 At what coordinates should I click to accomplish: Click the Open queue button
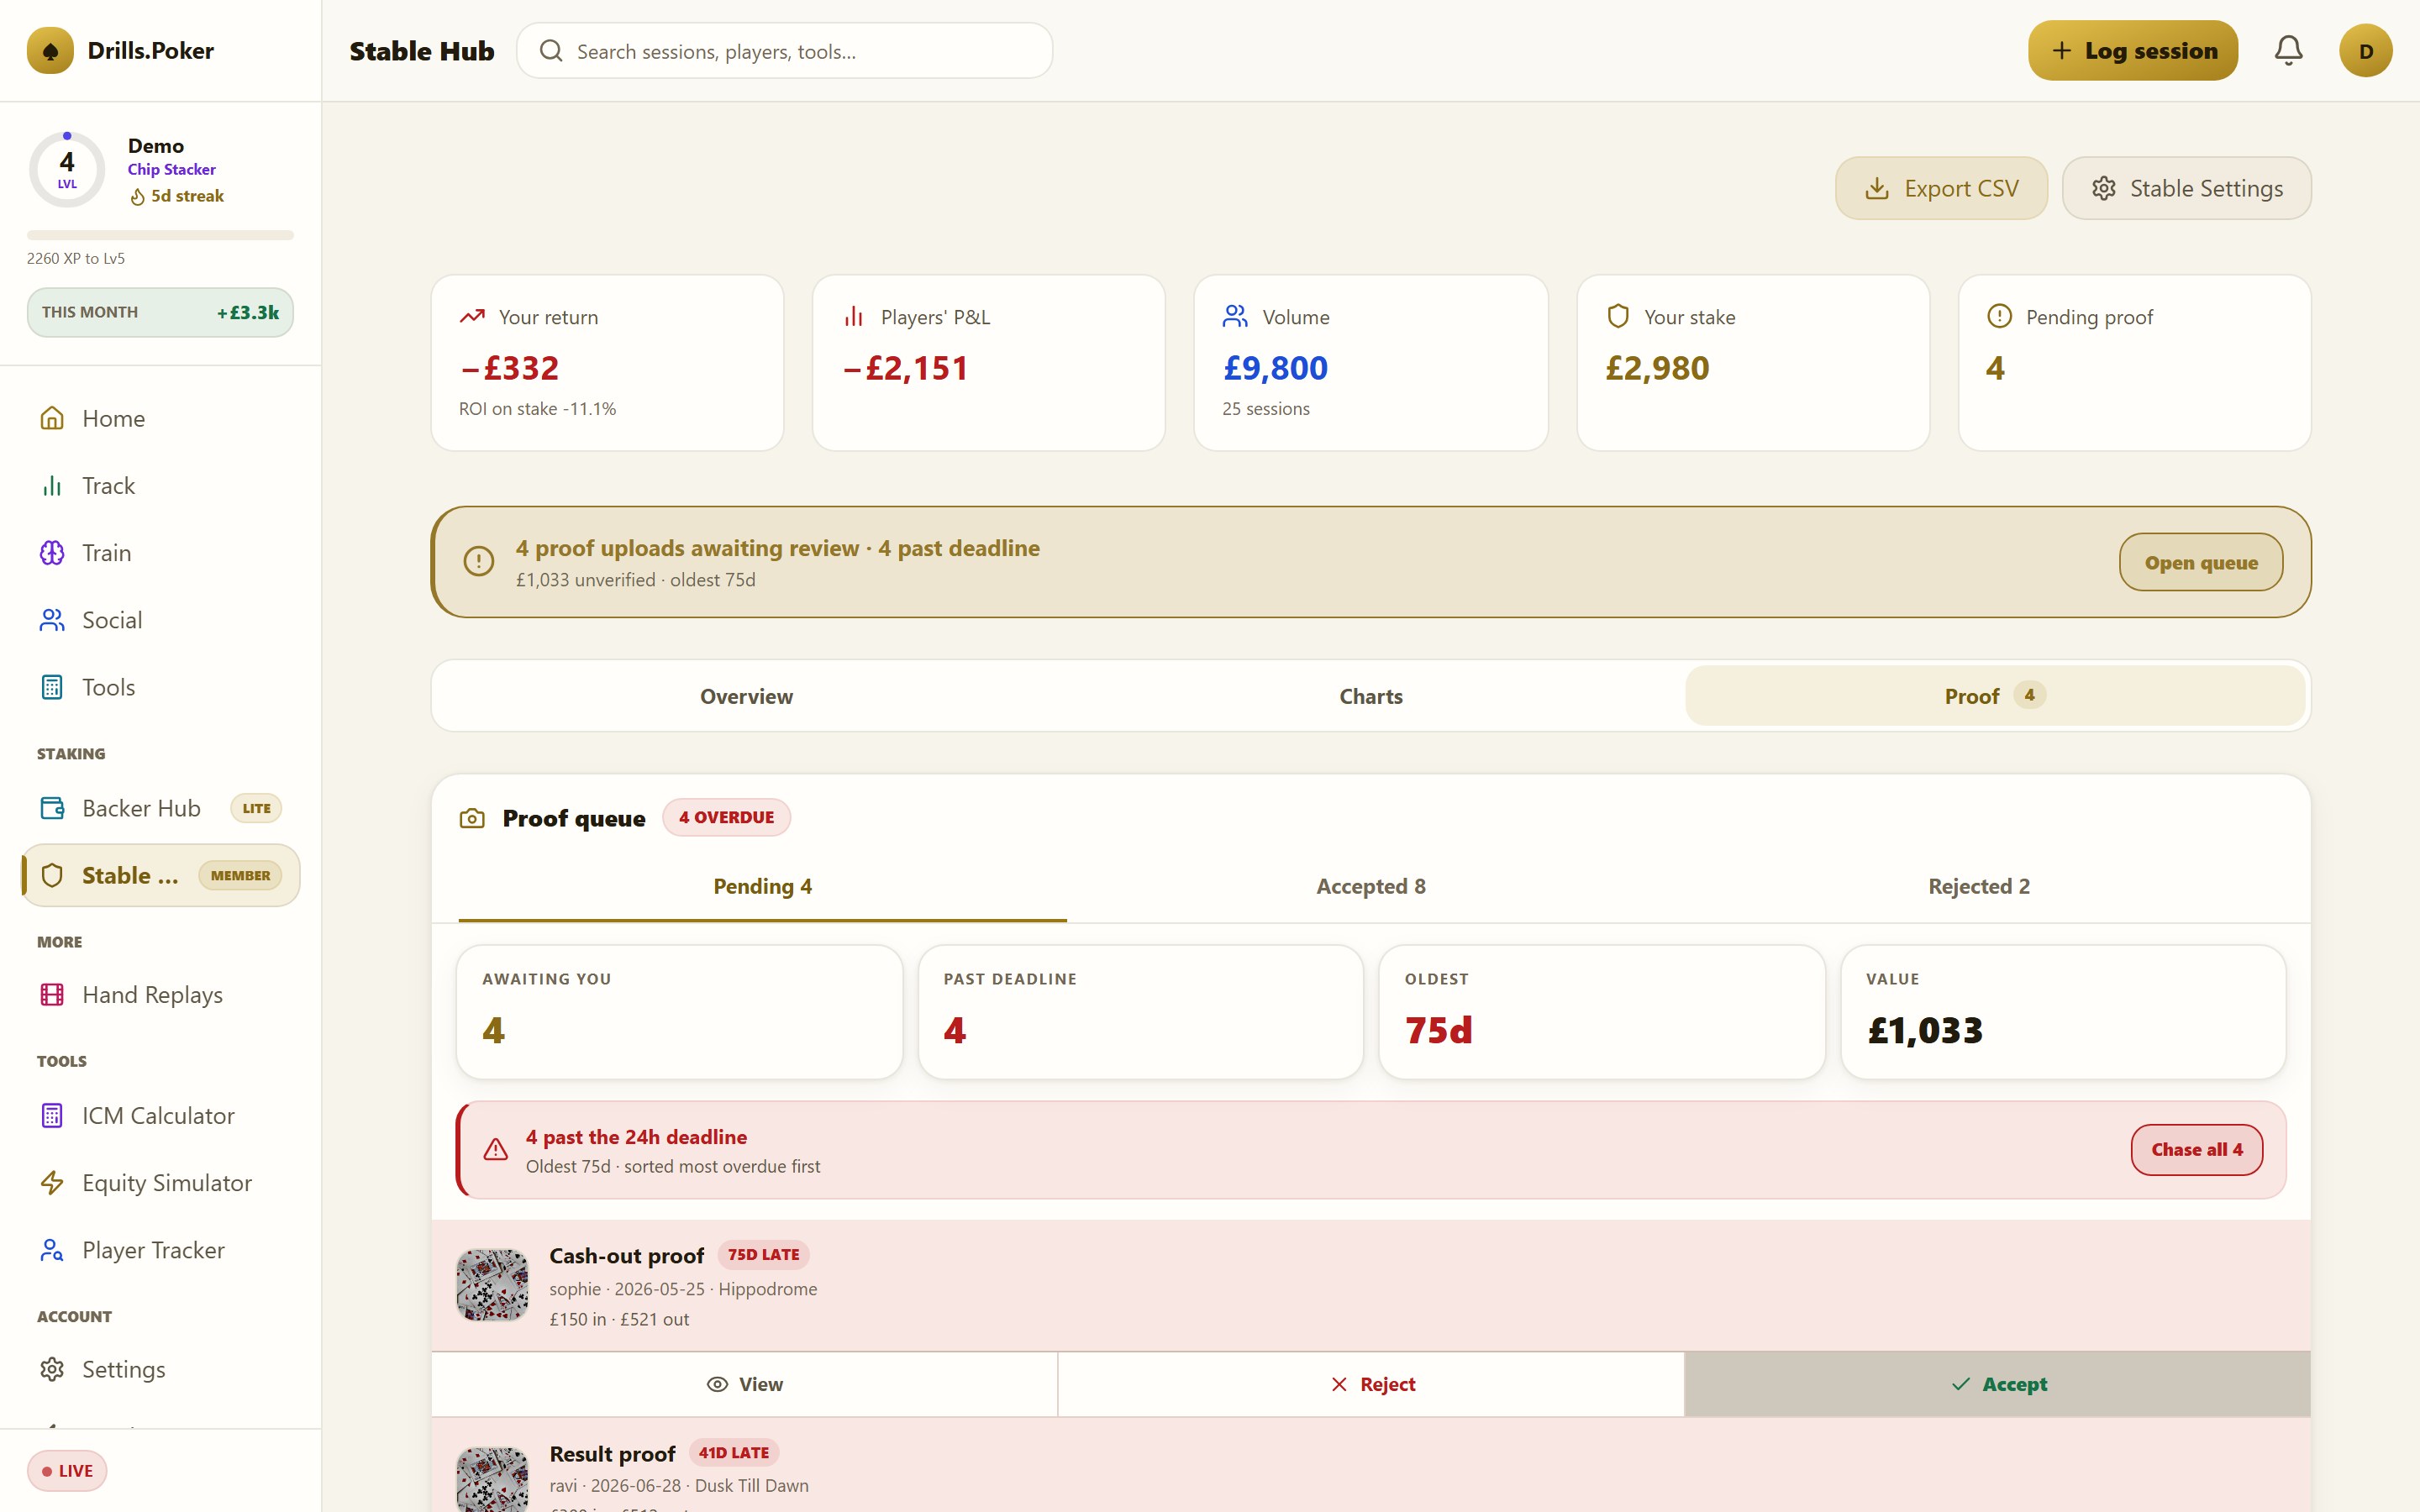coord(2201,562)
